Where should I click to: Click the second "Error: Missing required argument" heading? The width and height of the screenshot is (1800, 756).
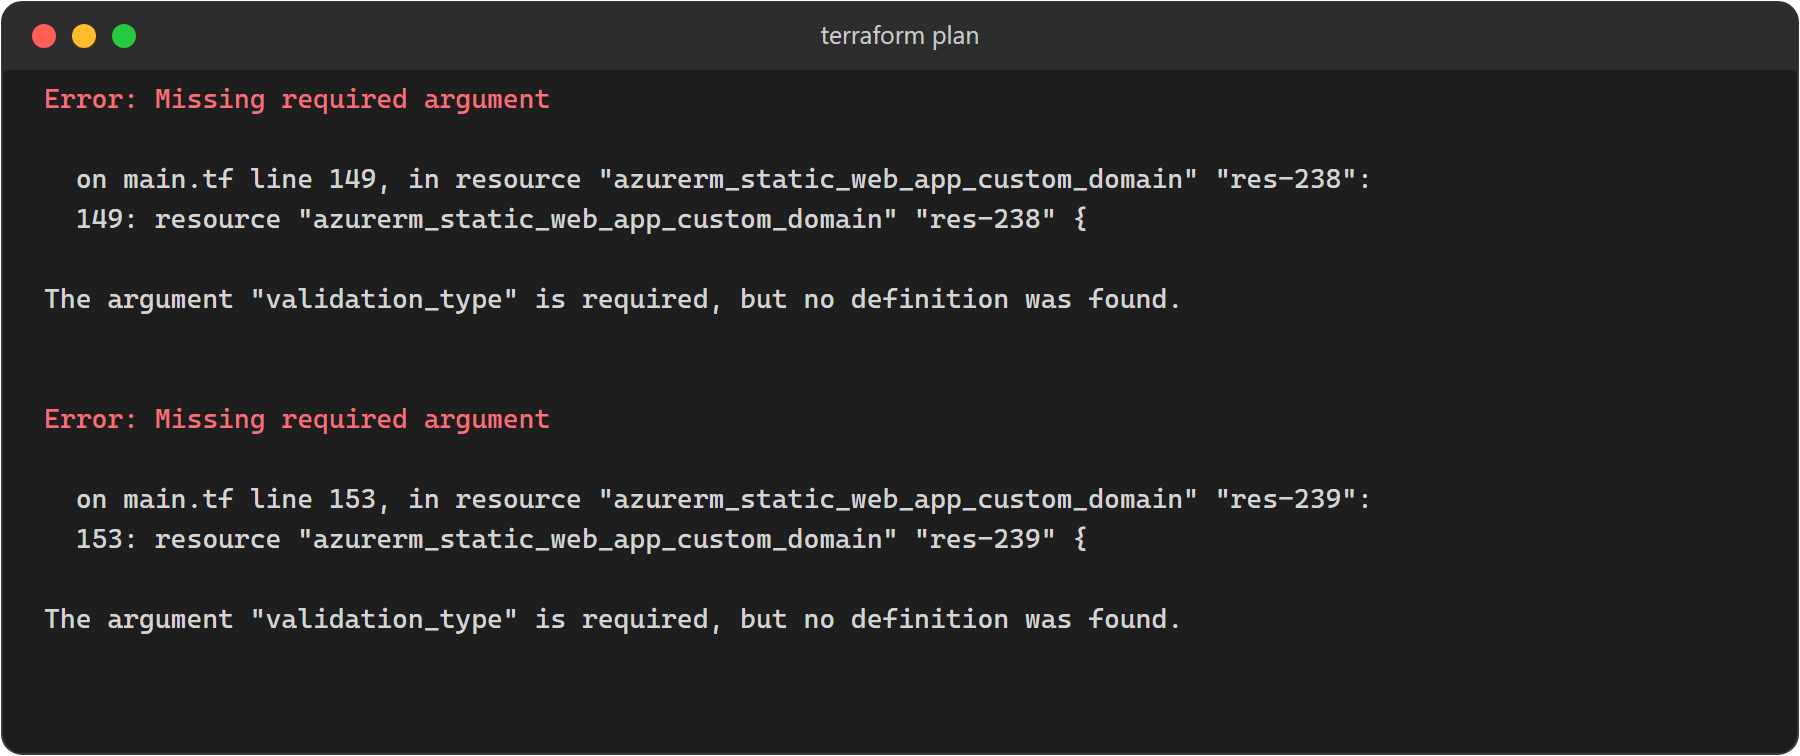click(x=297, y=420)
